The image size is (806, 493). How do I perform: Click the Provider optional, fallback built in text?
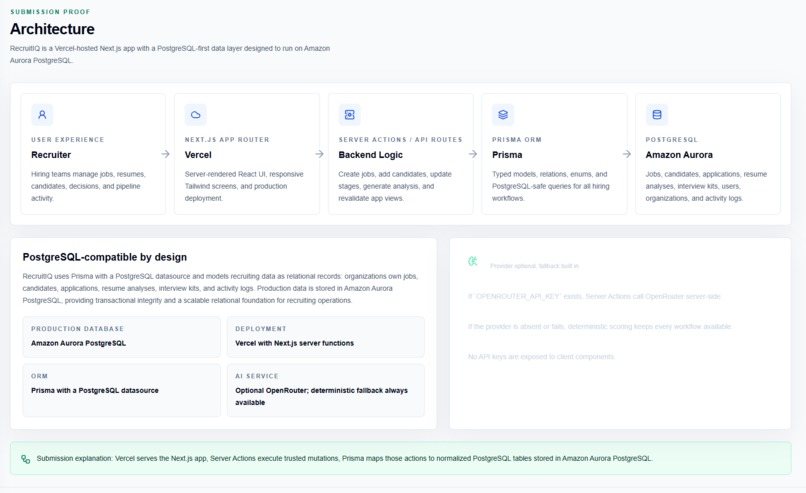click(x=534, y=266)
